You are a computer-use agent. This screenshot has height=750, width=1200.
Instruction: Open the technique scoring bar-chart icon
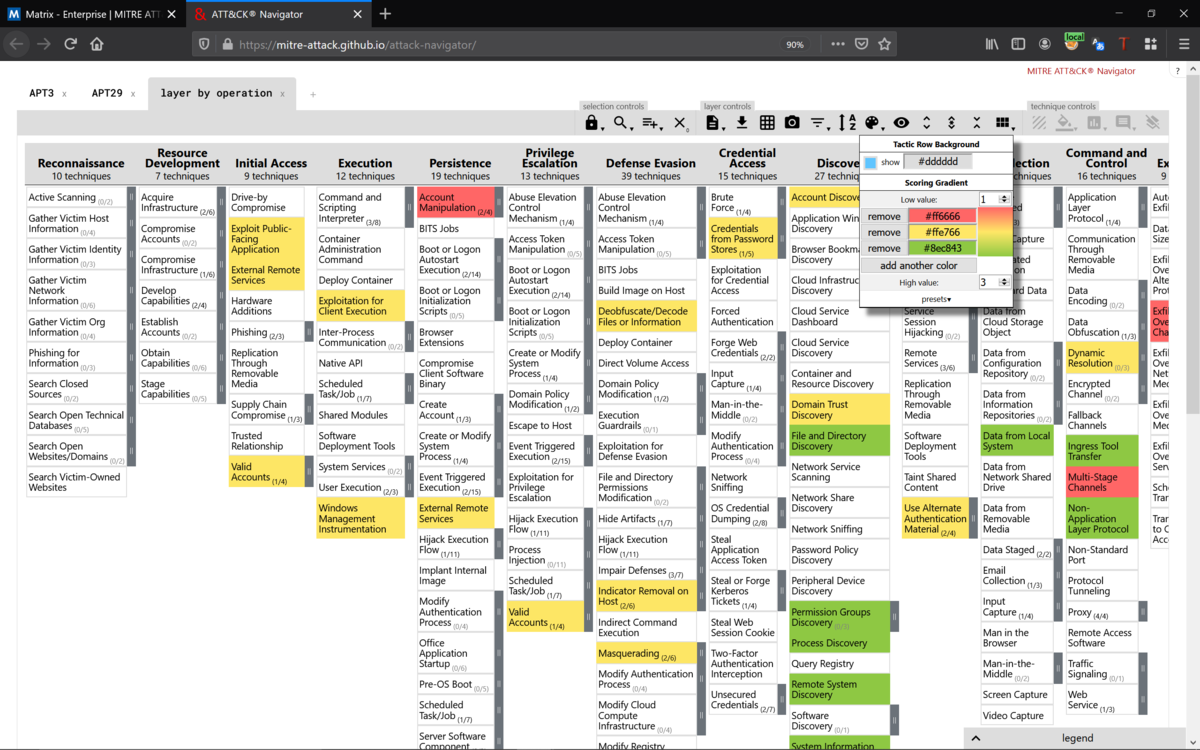tap(1096, 123)
